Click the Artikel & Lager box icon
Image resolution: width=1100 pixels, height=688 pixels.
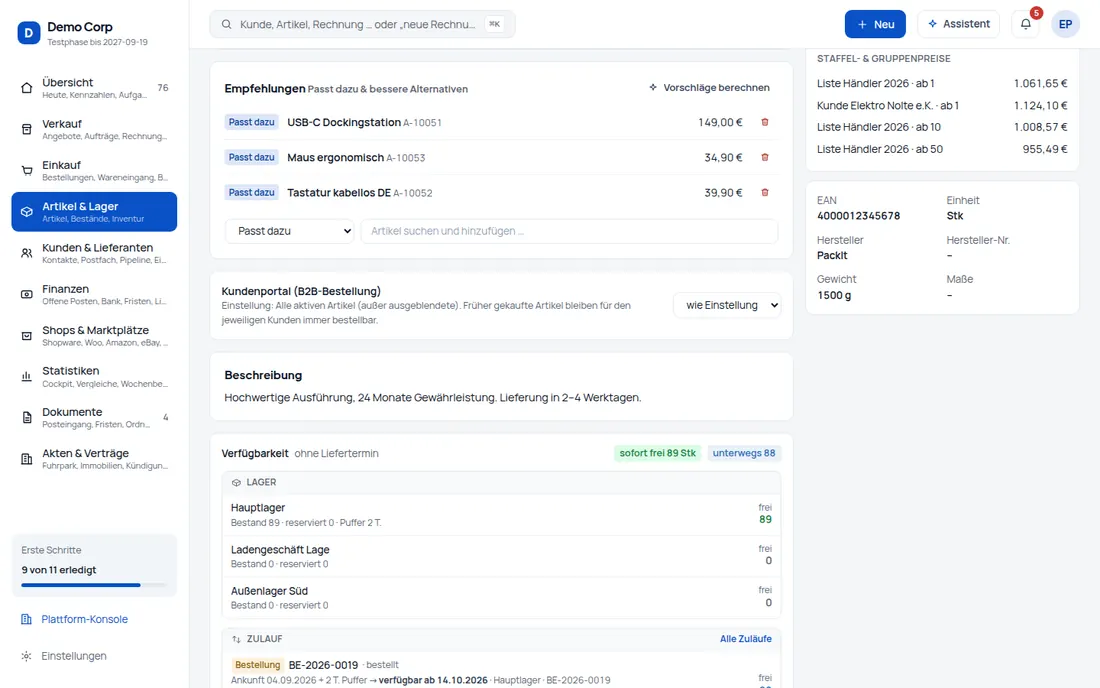coord(27,212)
